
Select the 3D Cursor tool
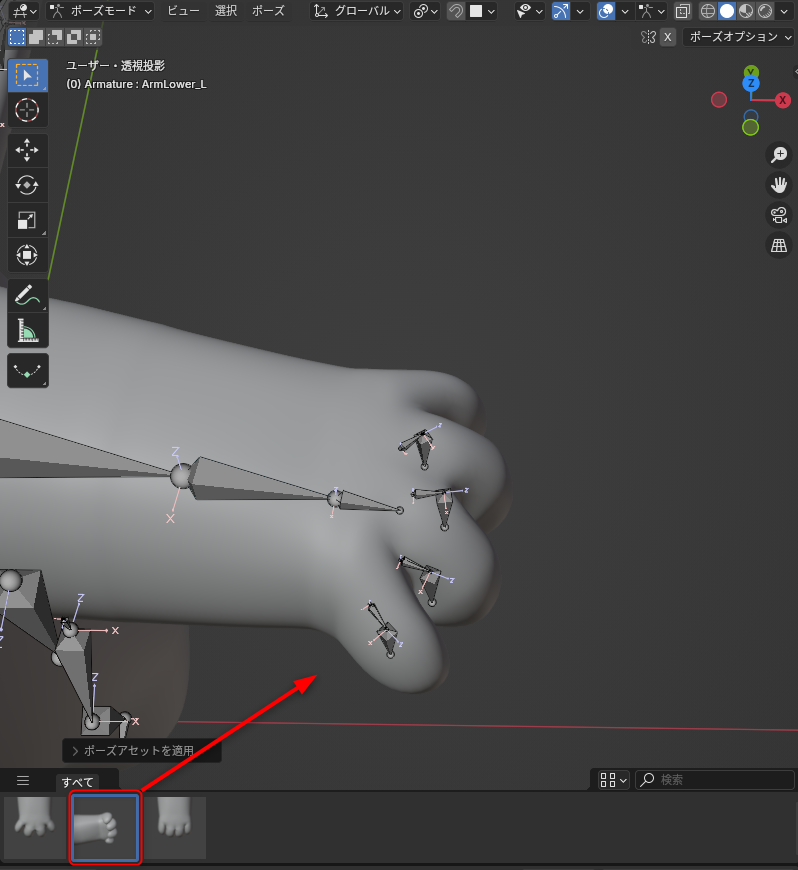pos(27,110)
